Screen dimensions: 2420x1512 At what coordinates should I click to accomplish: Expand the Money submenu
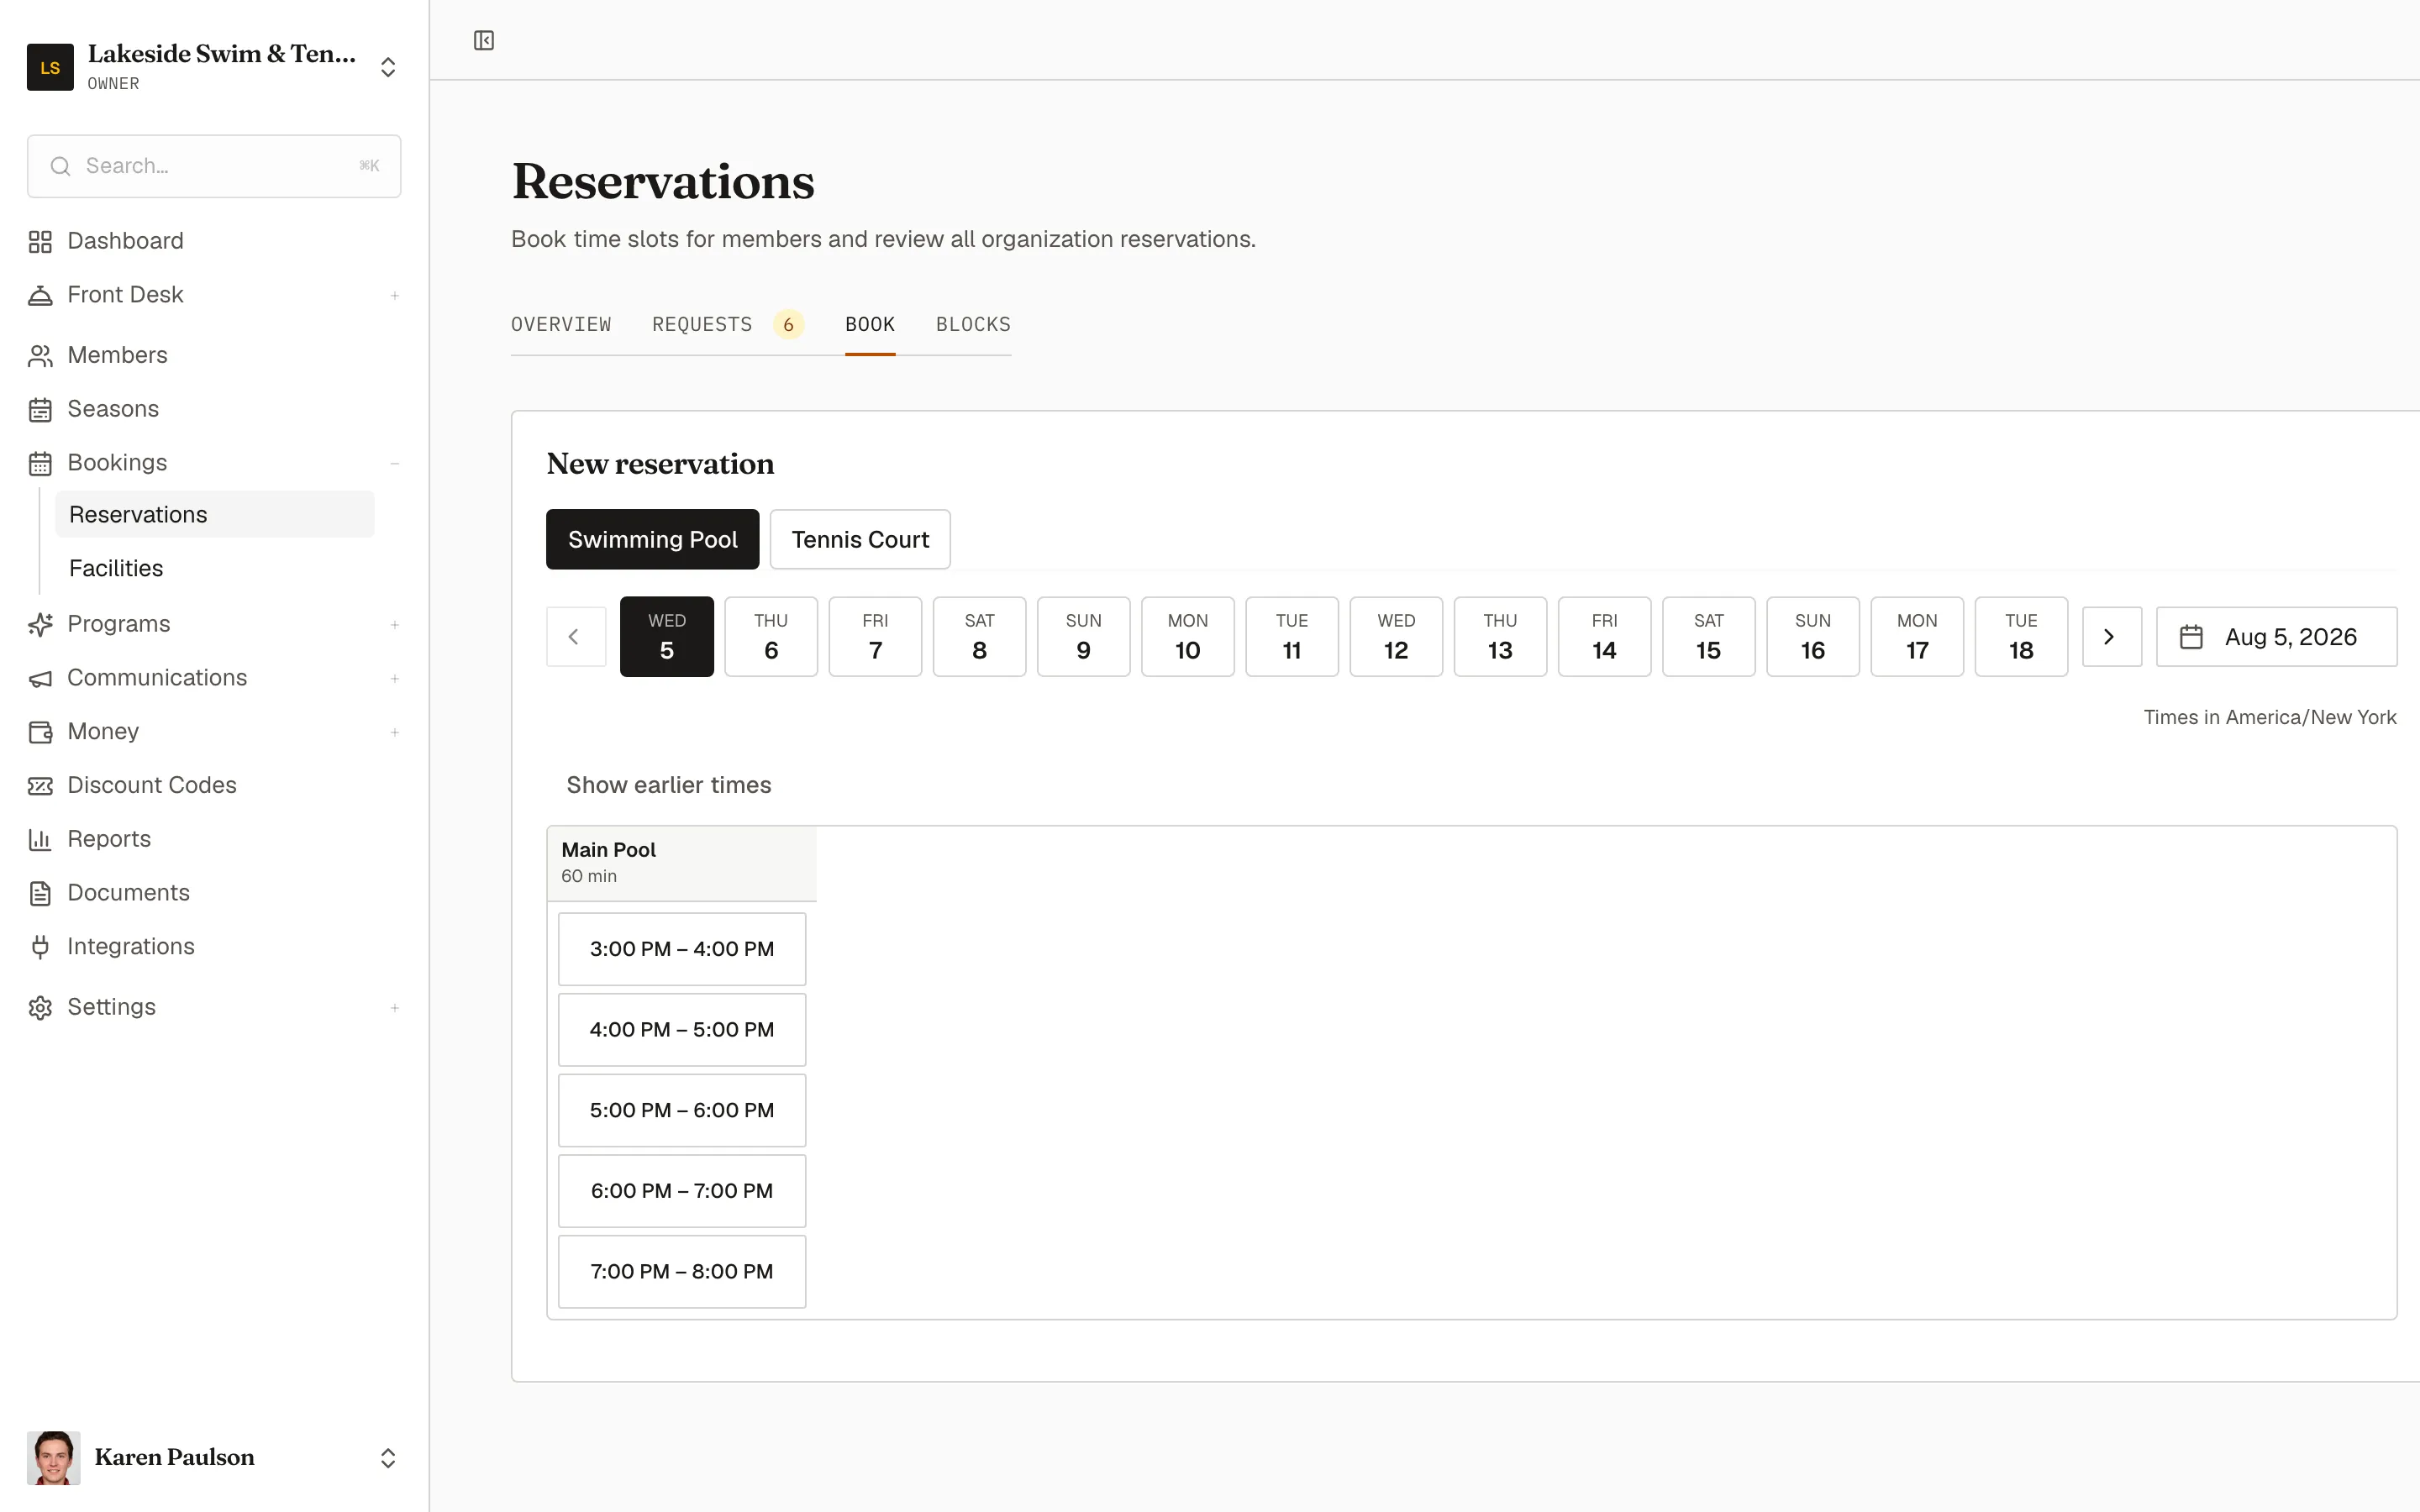coord(395,732)
